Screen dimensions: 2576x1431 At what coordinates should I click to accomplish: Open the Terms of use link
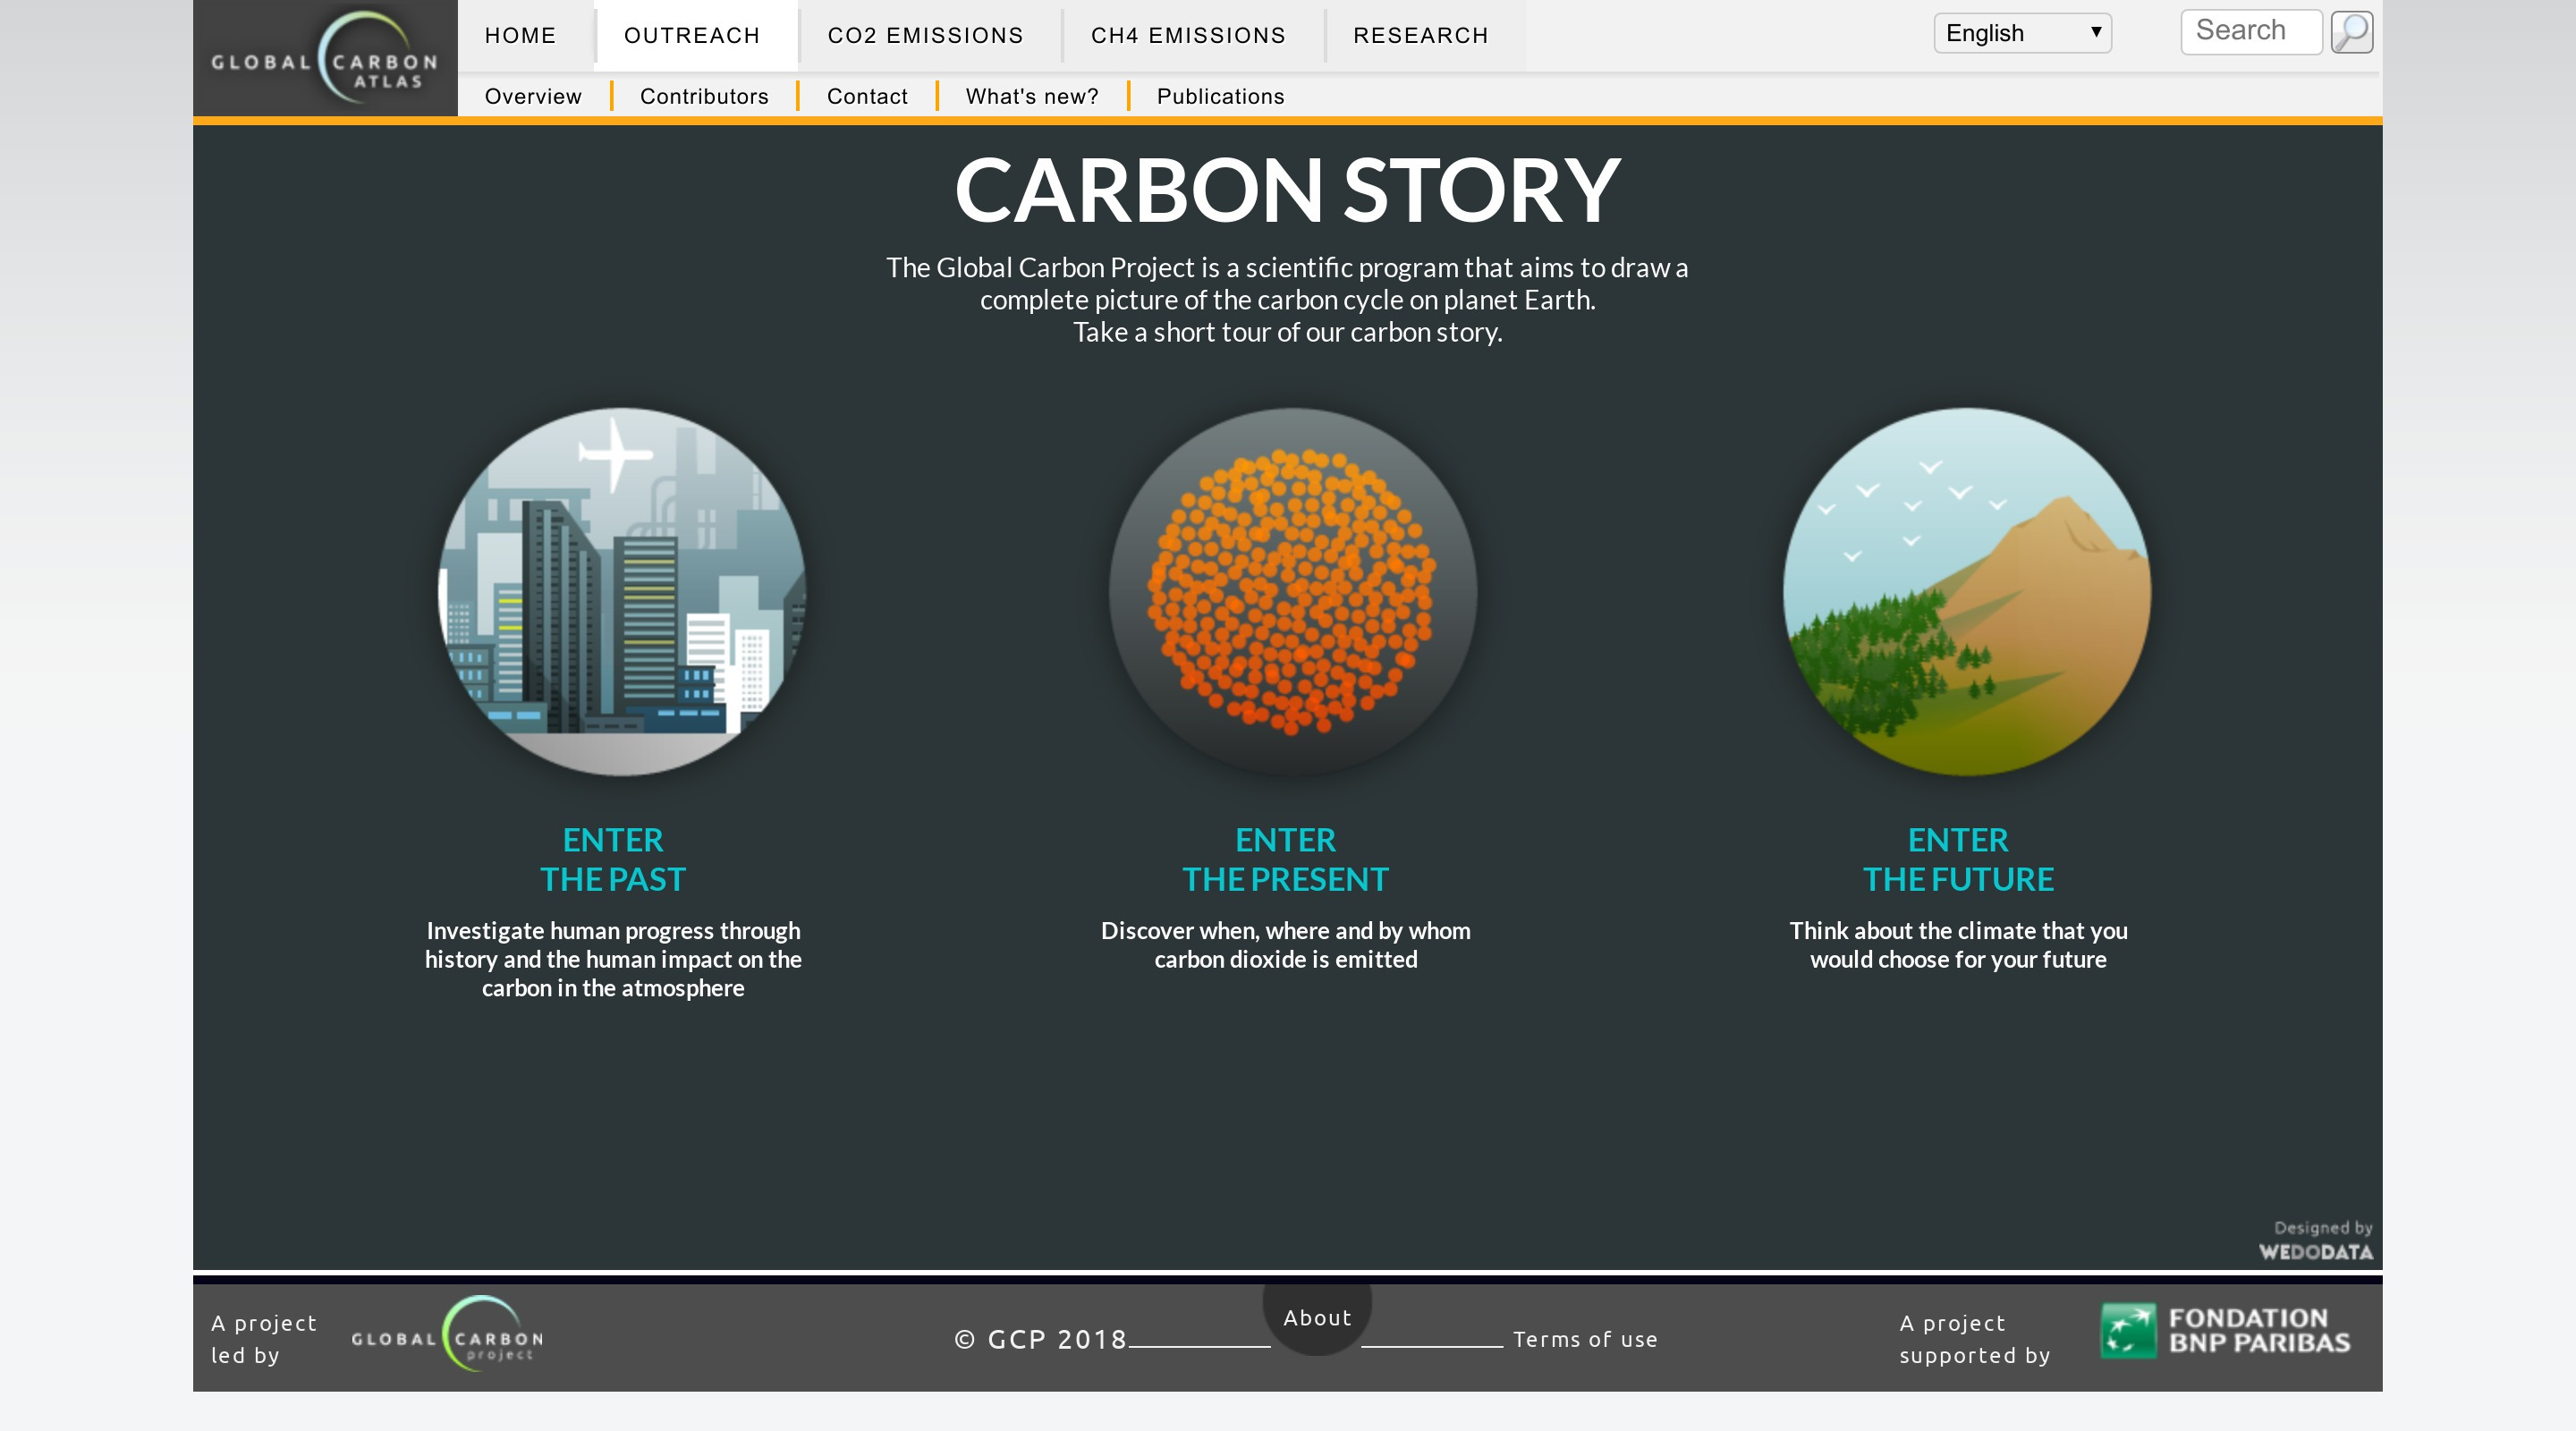[1585, 1339]
